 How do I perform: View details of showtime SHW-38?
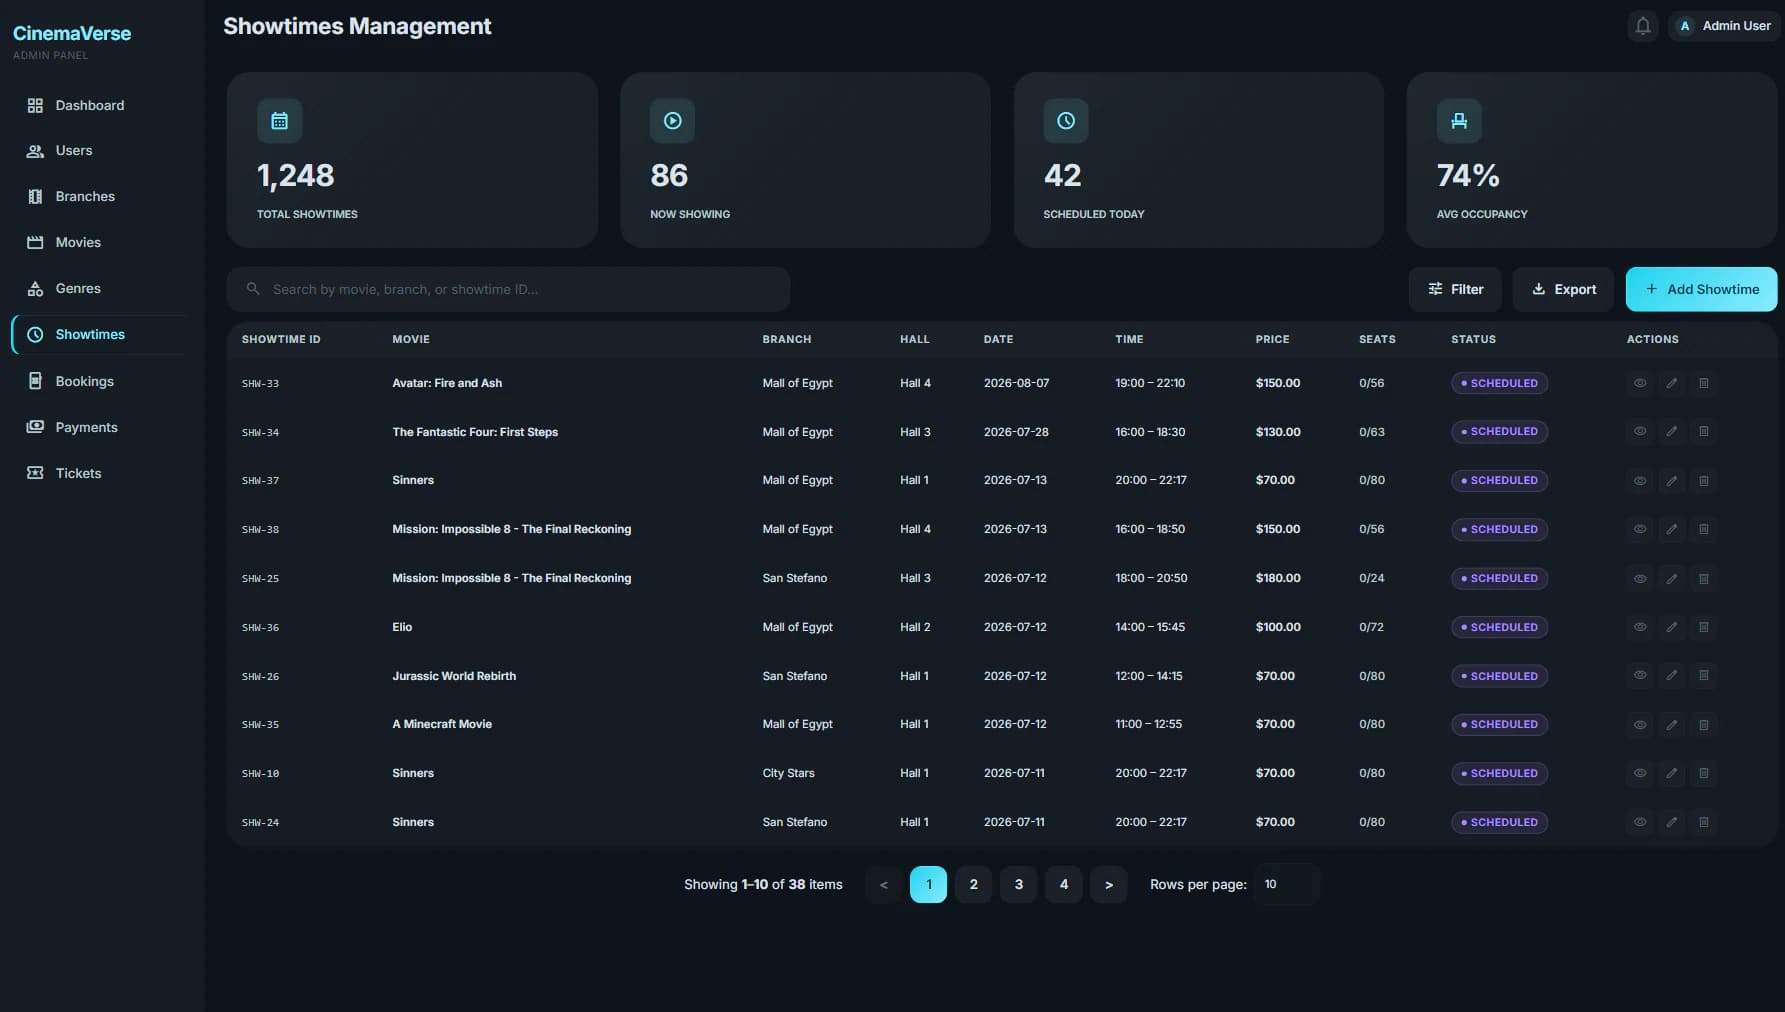click(x=1640, y=529)
